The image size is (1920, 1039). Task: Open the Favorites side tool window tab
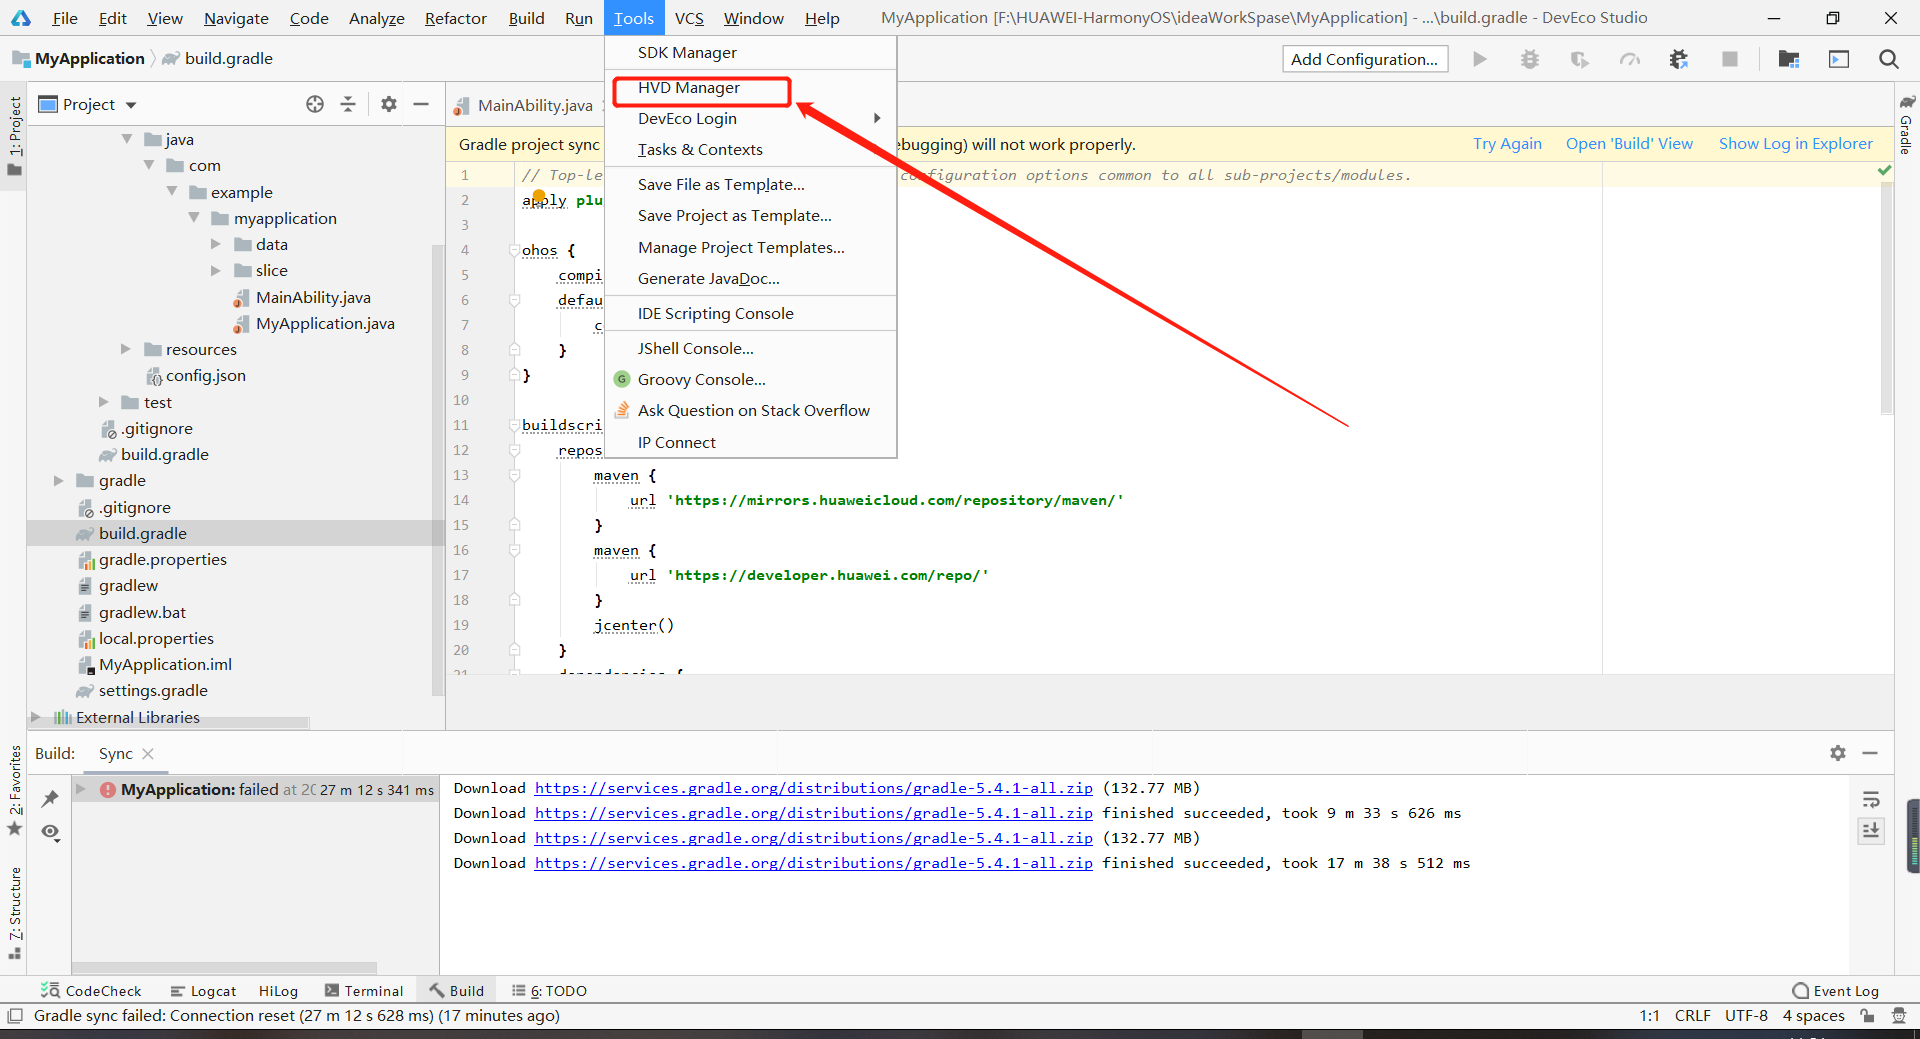14,790
